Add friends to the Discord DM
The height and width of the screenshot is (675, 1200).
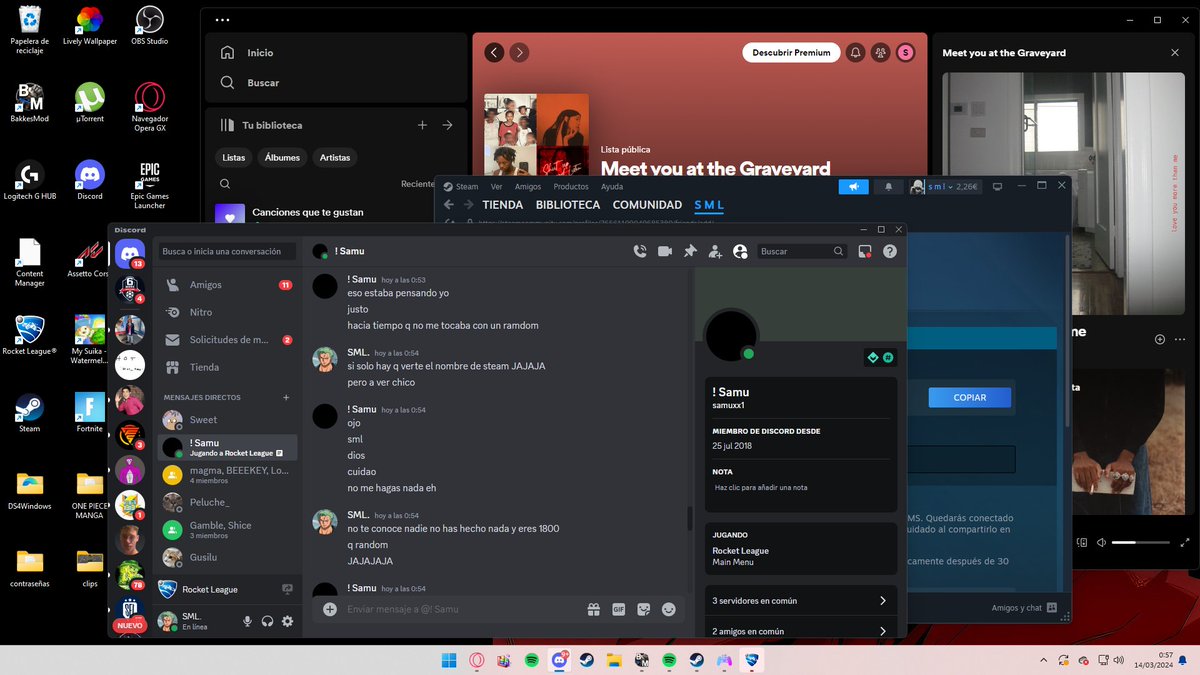point(715,252)
